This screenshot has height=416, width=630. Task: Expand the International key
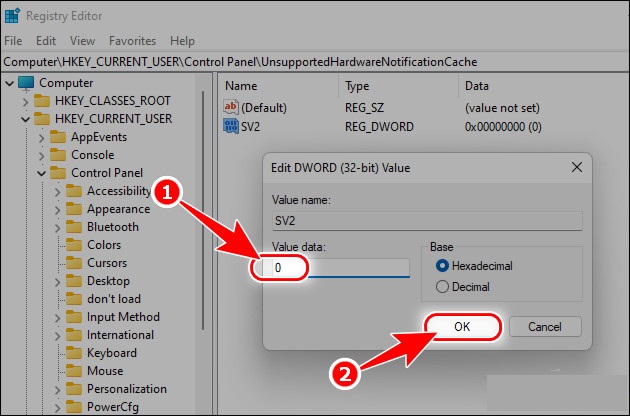(x=57, y=336)
